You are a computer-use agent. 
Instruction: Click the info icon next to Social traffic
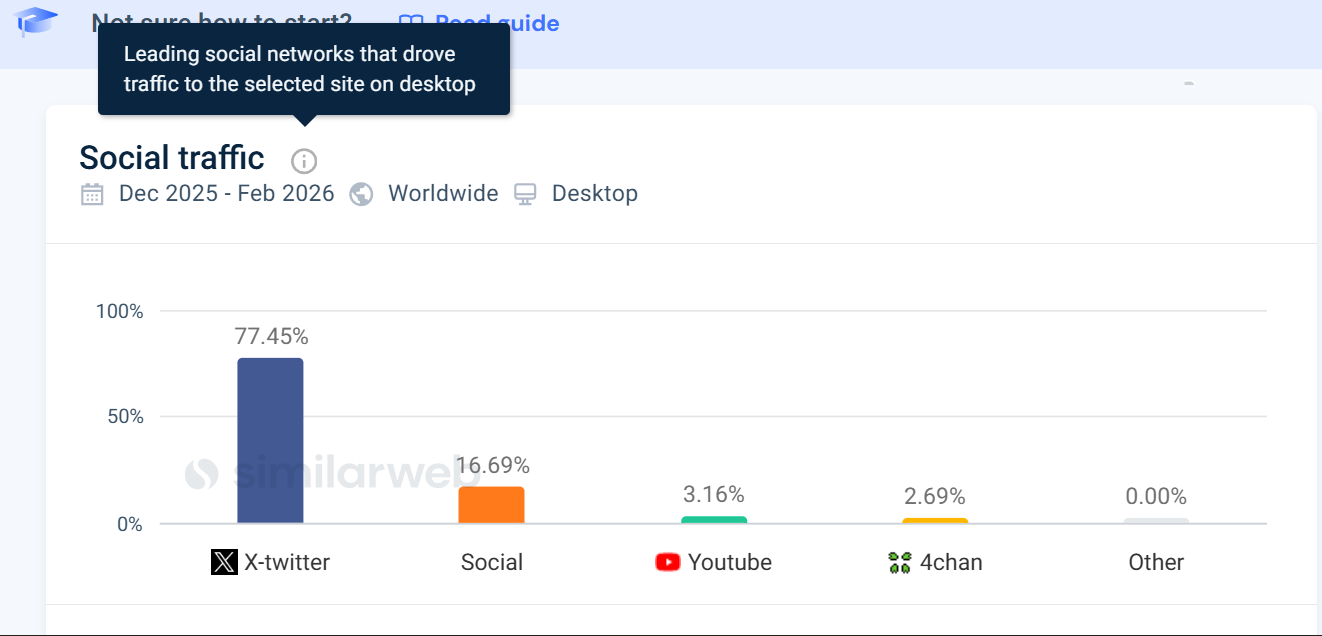click(304, 161)
